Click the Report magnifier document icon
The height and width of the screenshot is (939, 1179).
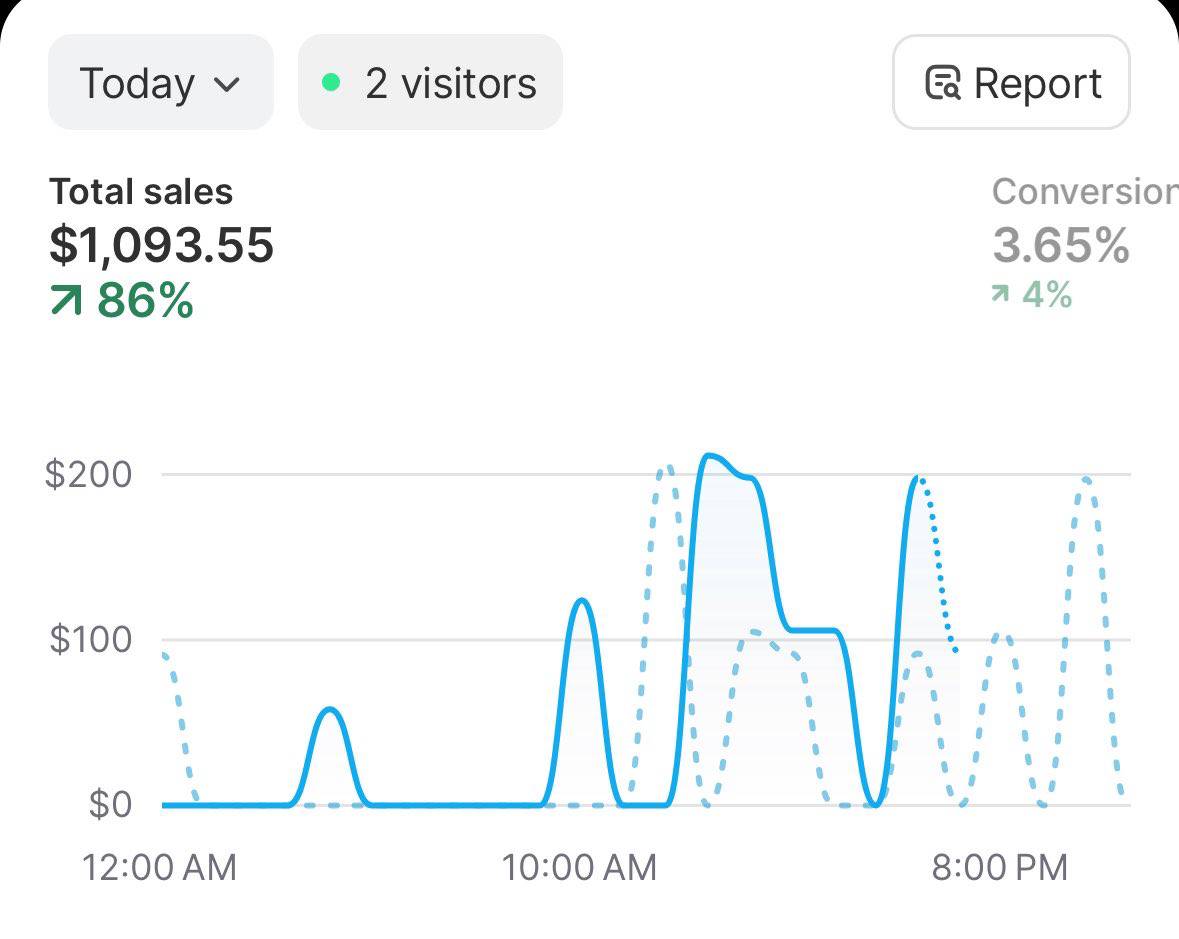click(943, 83)
